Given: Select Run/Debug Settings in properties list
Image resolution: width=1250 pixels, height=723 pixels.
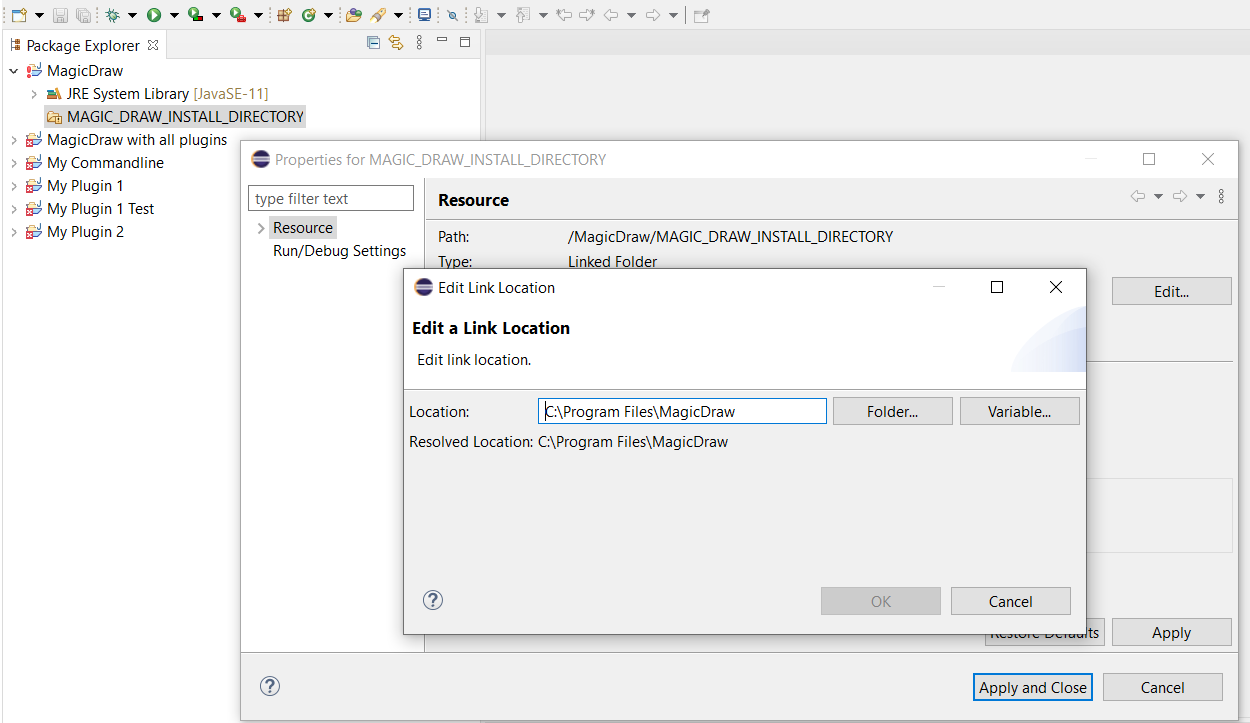Looking at the screenshot, I should tap(339, 251).
